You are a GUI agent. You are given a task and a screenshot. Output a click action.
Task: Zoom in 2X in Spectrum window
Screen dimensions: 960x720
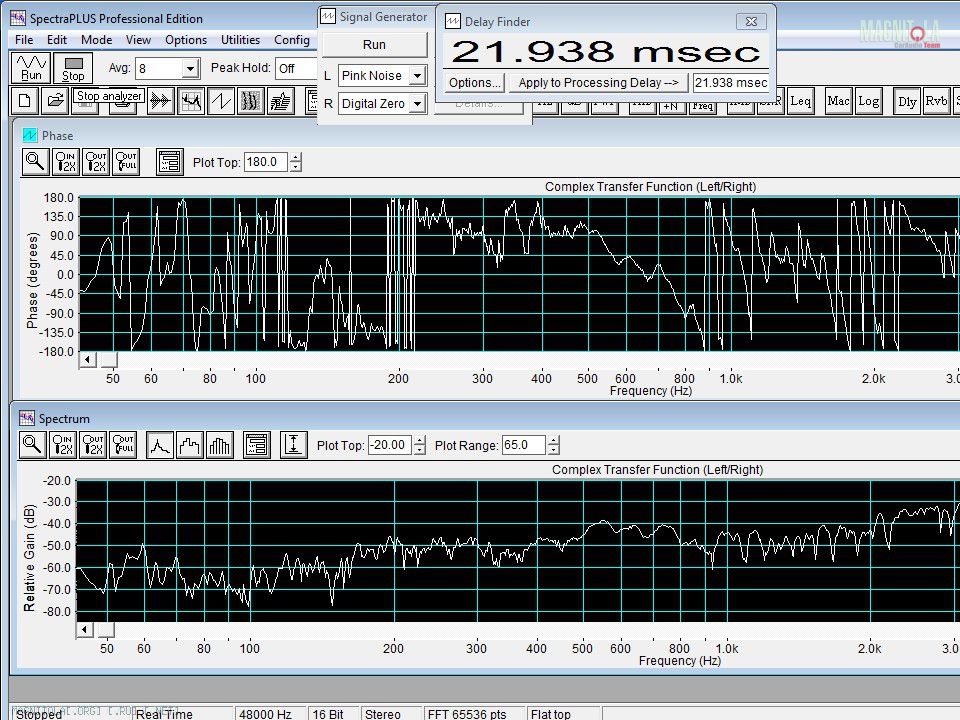(x=62, y=444)
